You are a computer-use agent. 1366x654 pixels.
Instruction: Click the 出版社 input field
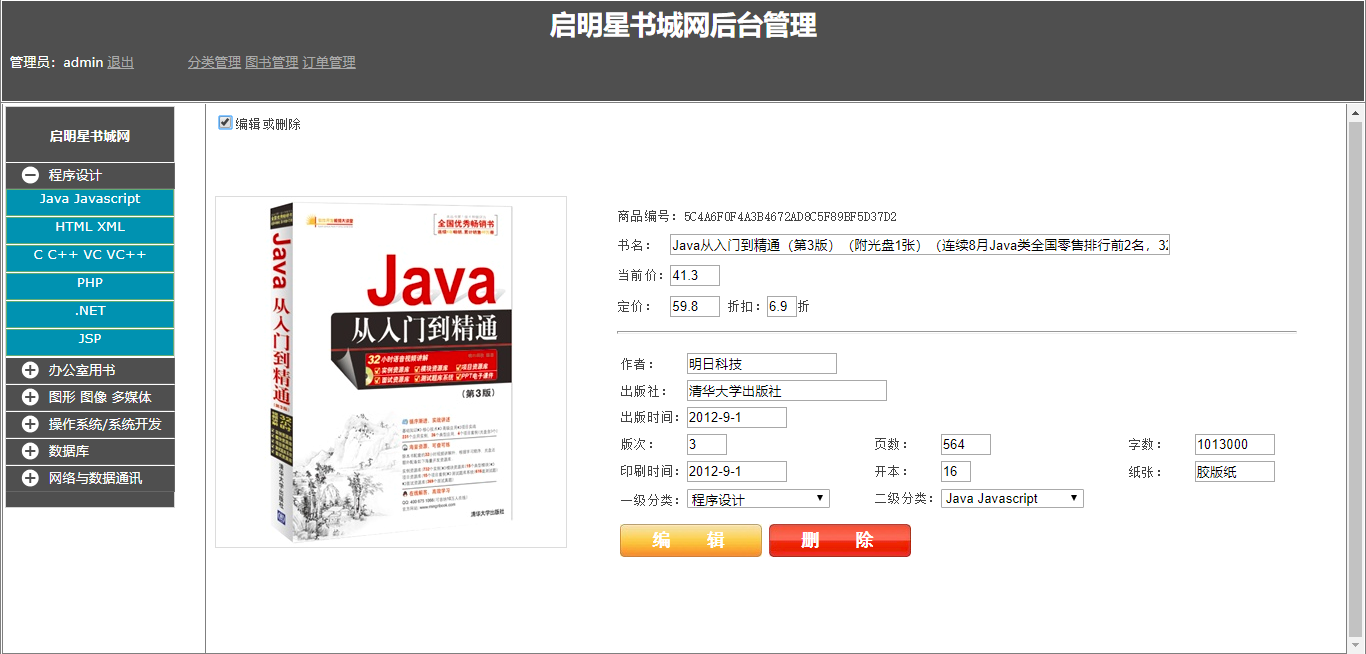click(x=787, y=391)
